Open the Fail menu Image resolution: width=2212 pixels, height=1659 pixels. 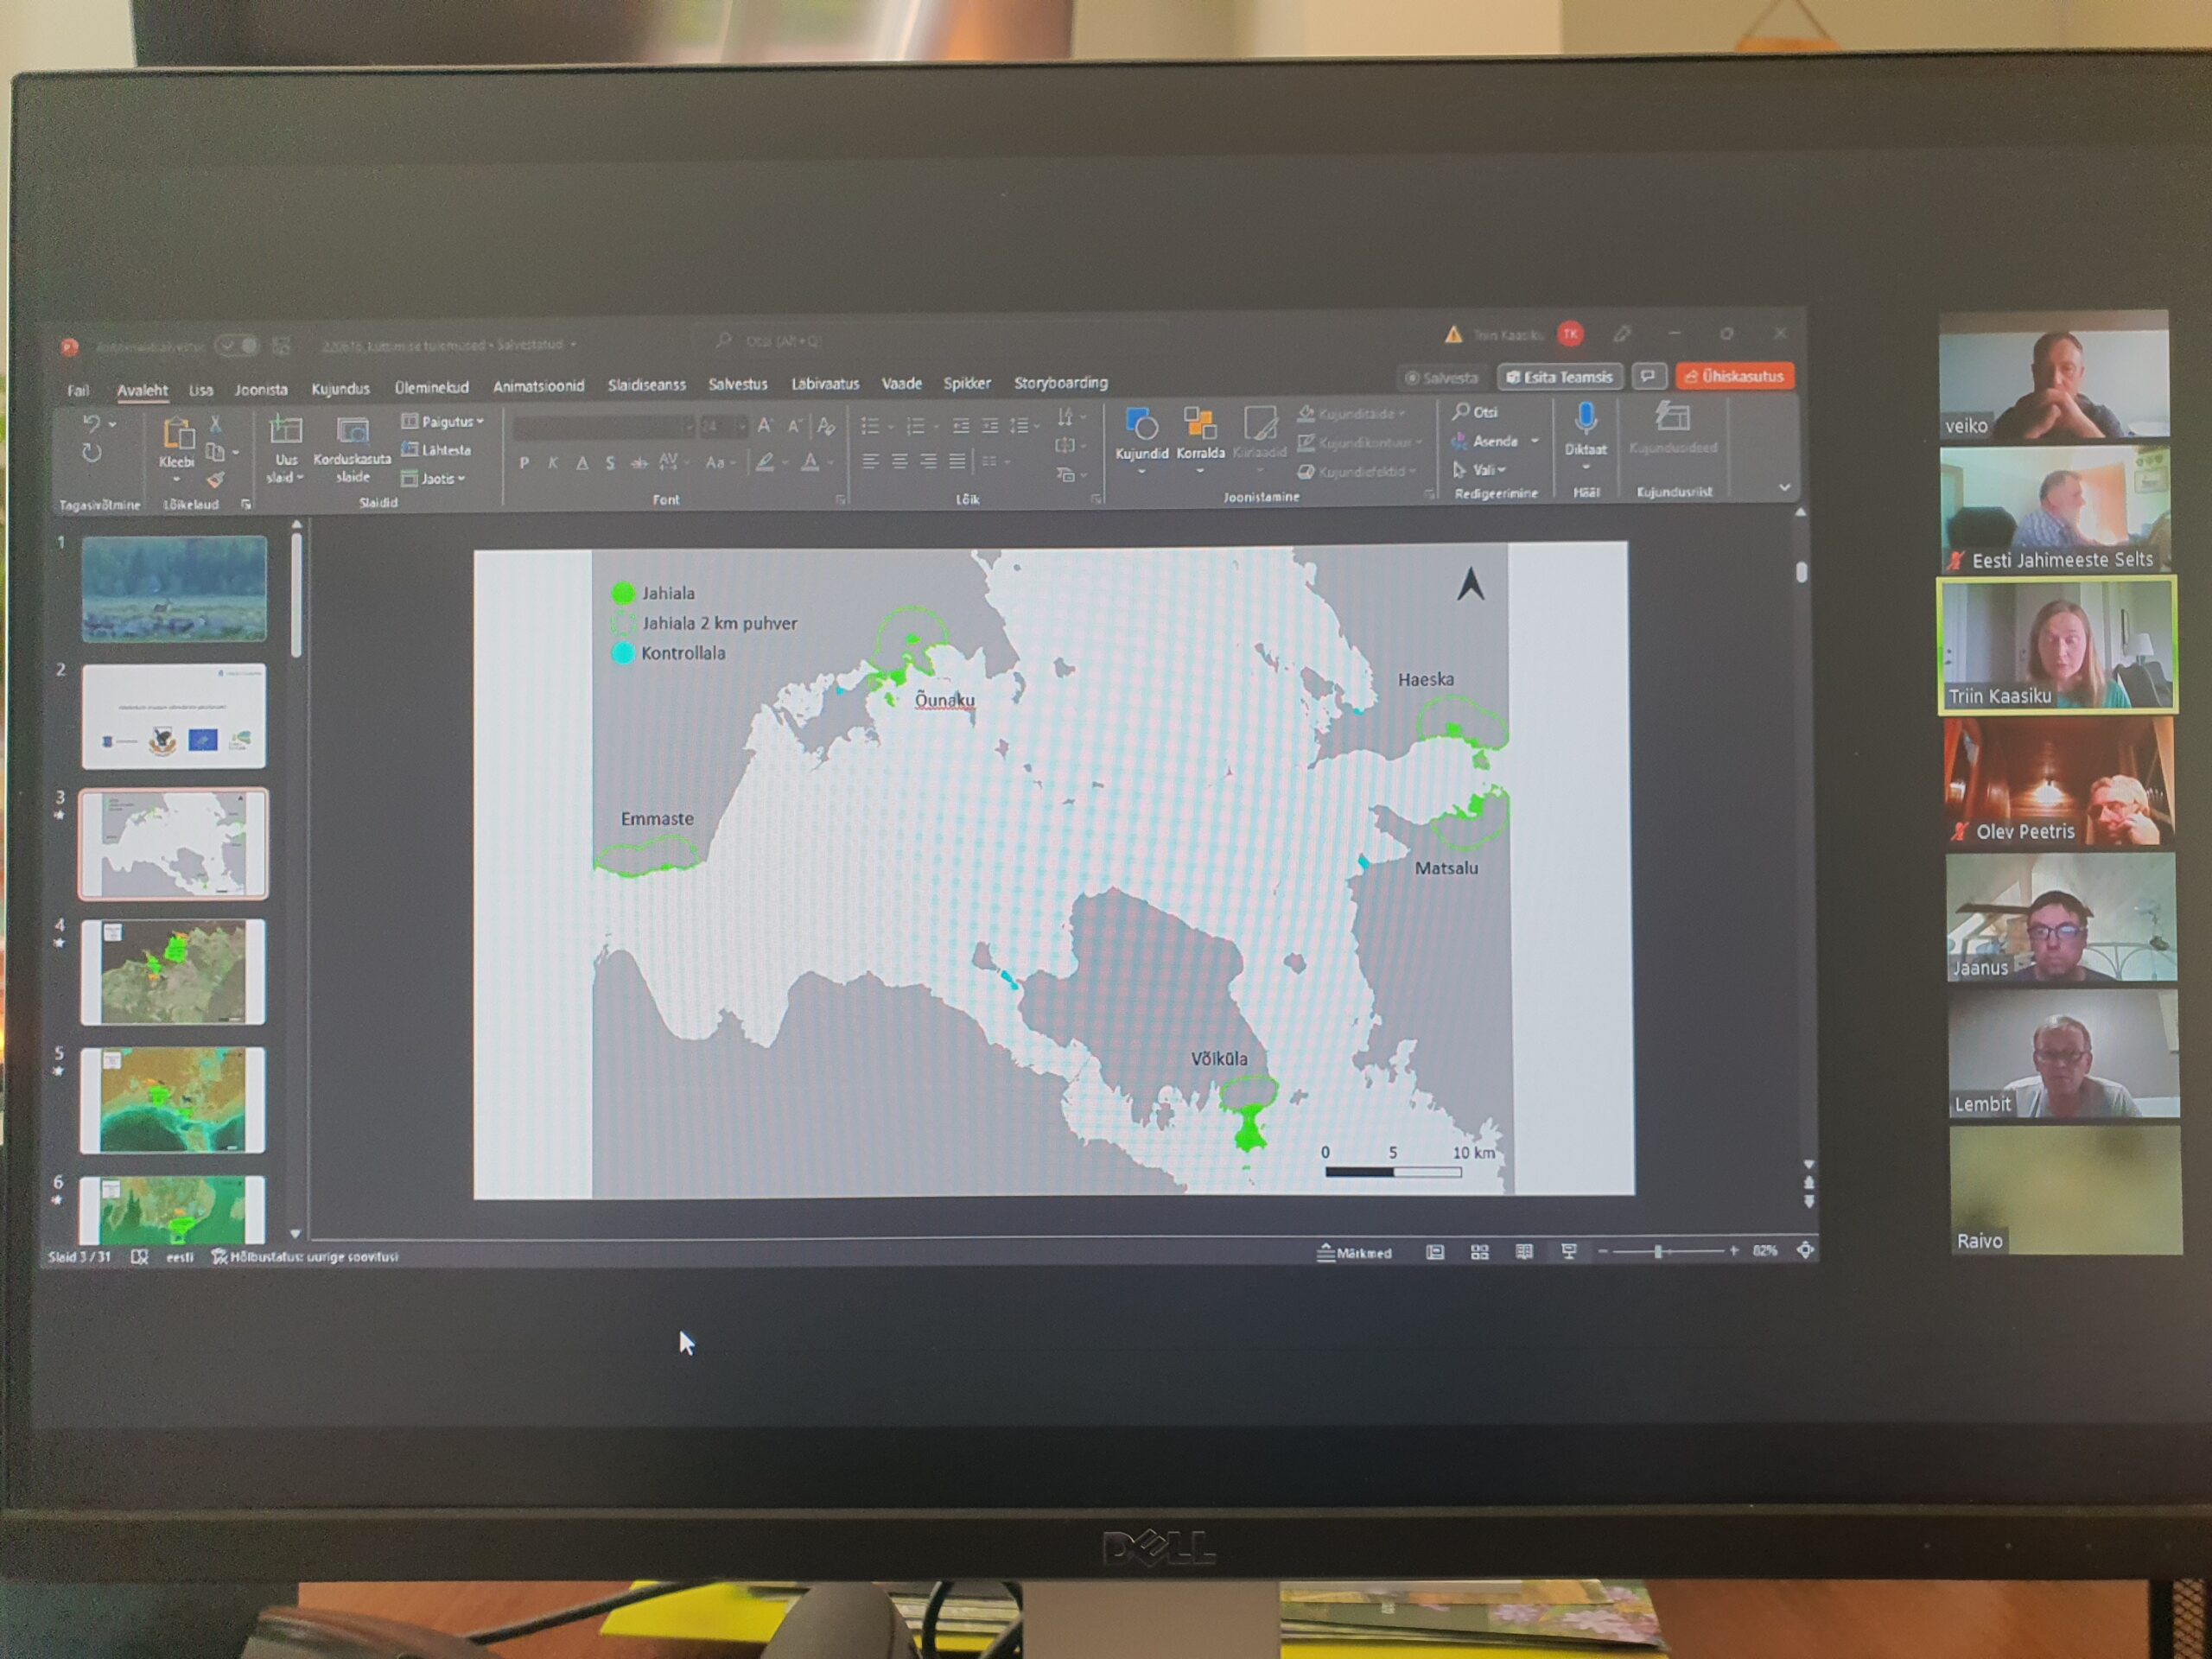click(78, 391)
